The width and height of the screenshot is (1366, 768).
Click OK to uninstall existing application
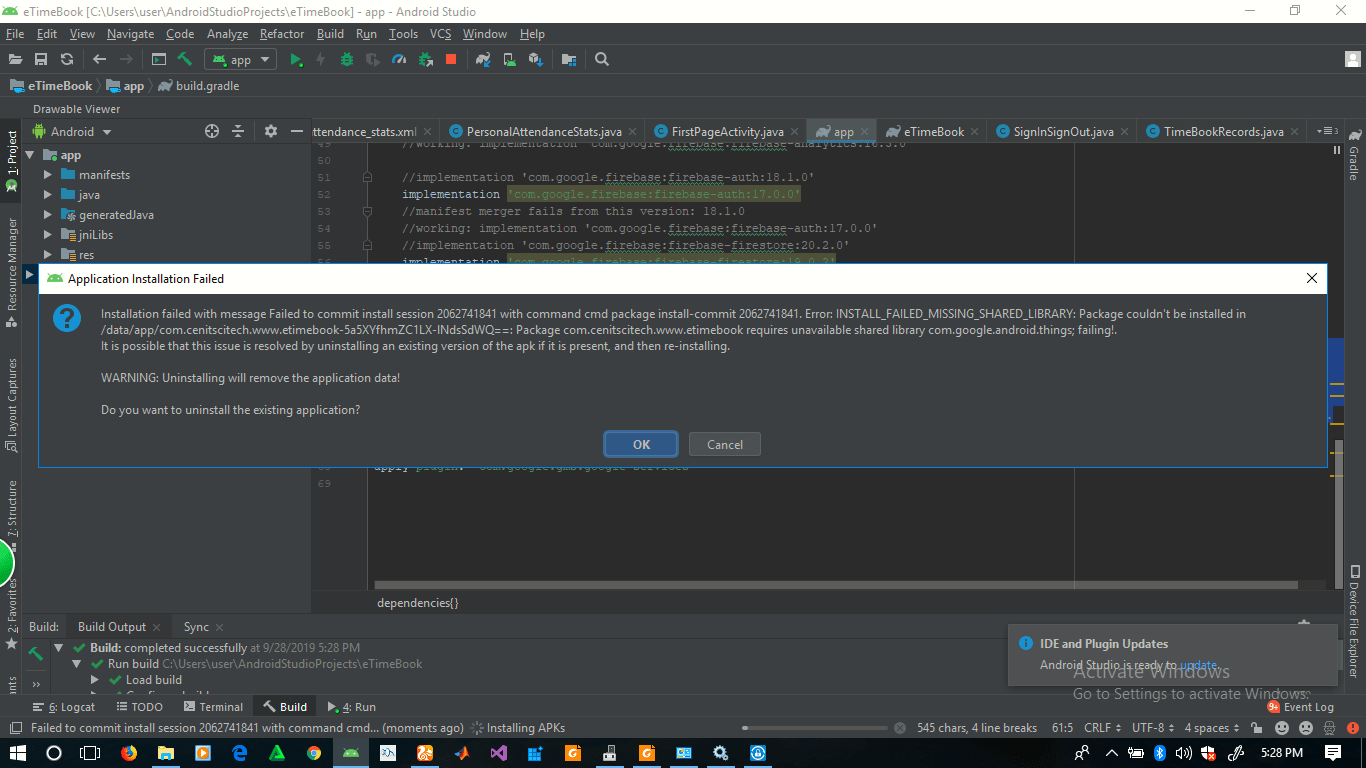point(640,444)
